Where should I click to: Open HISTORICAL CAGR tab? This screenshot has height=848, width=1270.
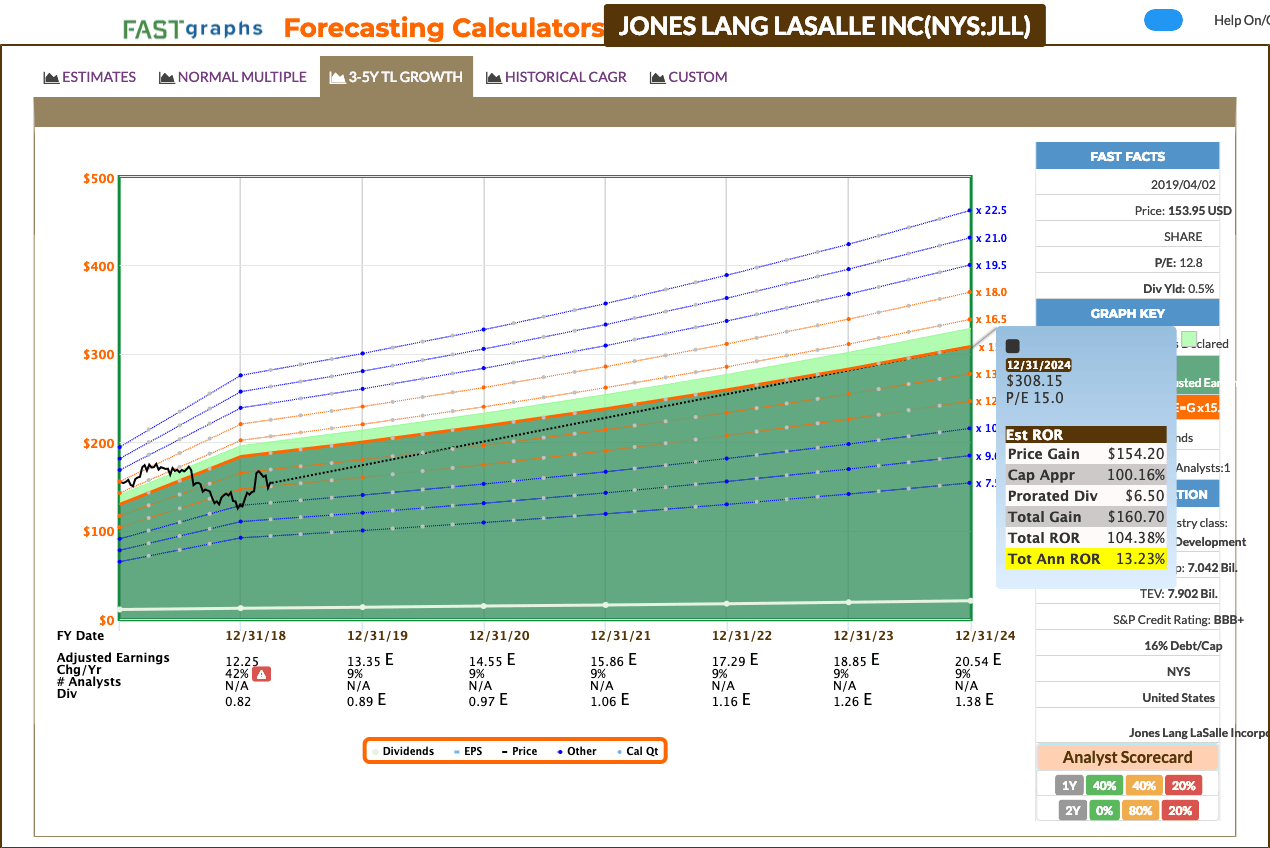click(556, 77)
